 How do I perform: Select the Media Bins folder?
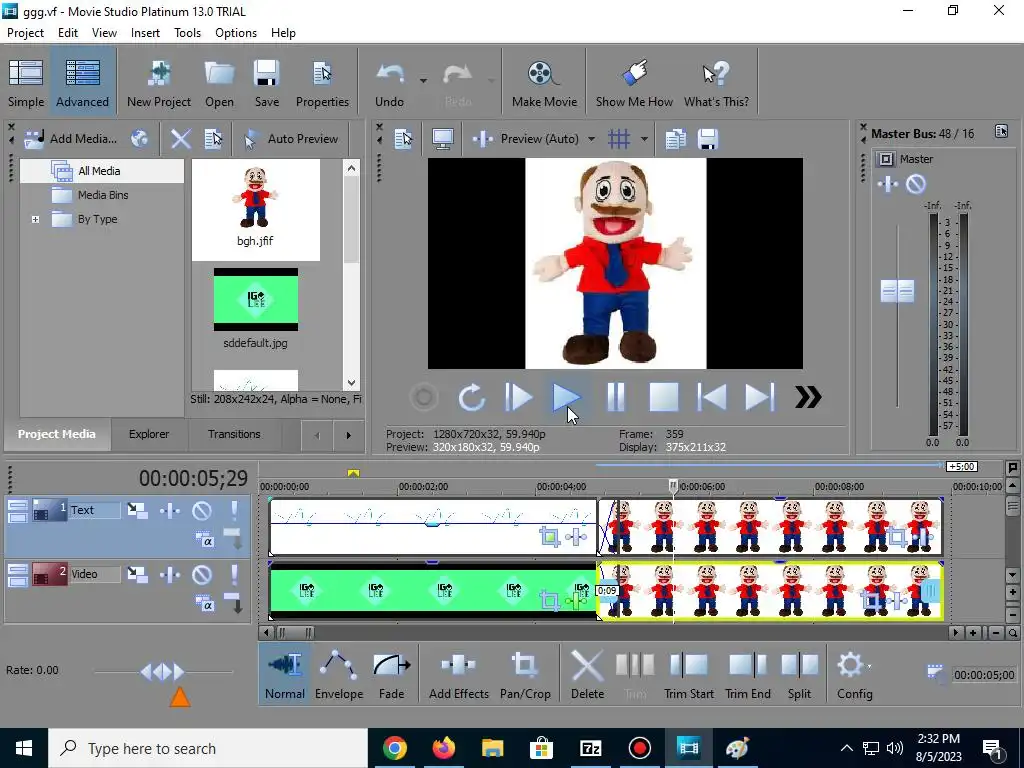pos(102,195)
